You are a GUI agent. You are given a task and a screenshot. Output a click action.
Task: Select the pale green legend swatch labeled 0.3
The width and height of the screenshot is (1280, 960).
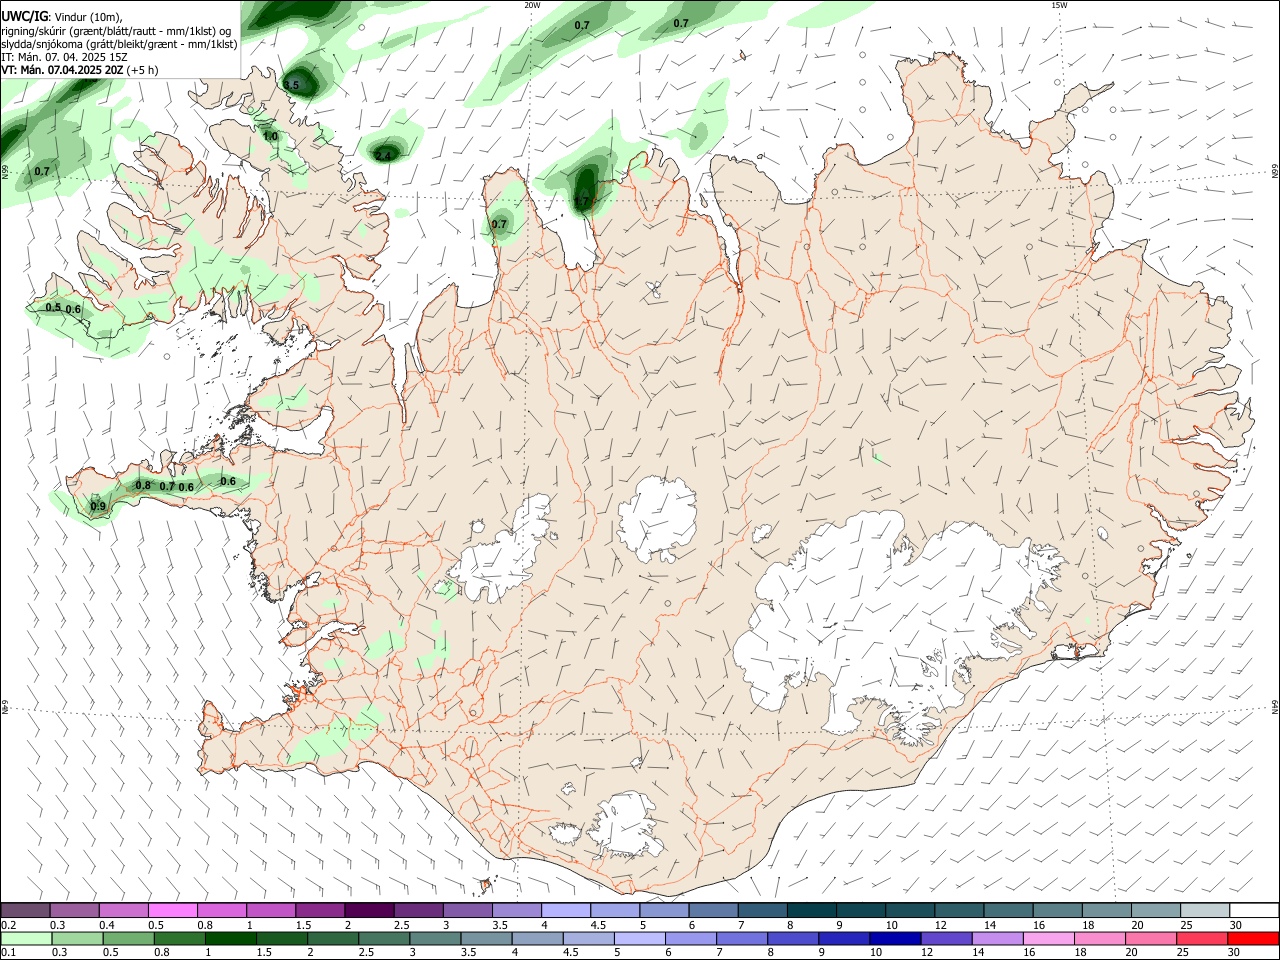[78, 938]
